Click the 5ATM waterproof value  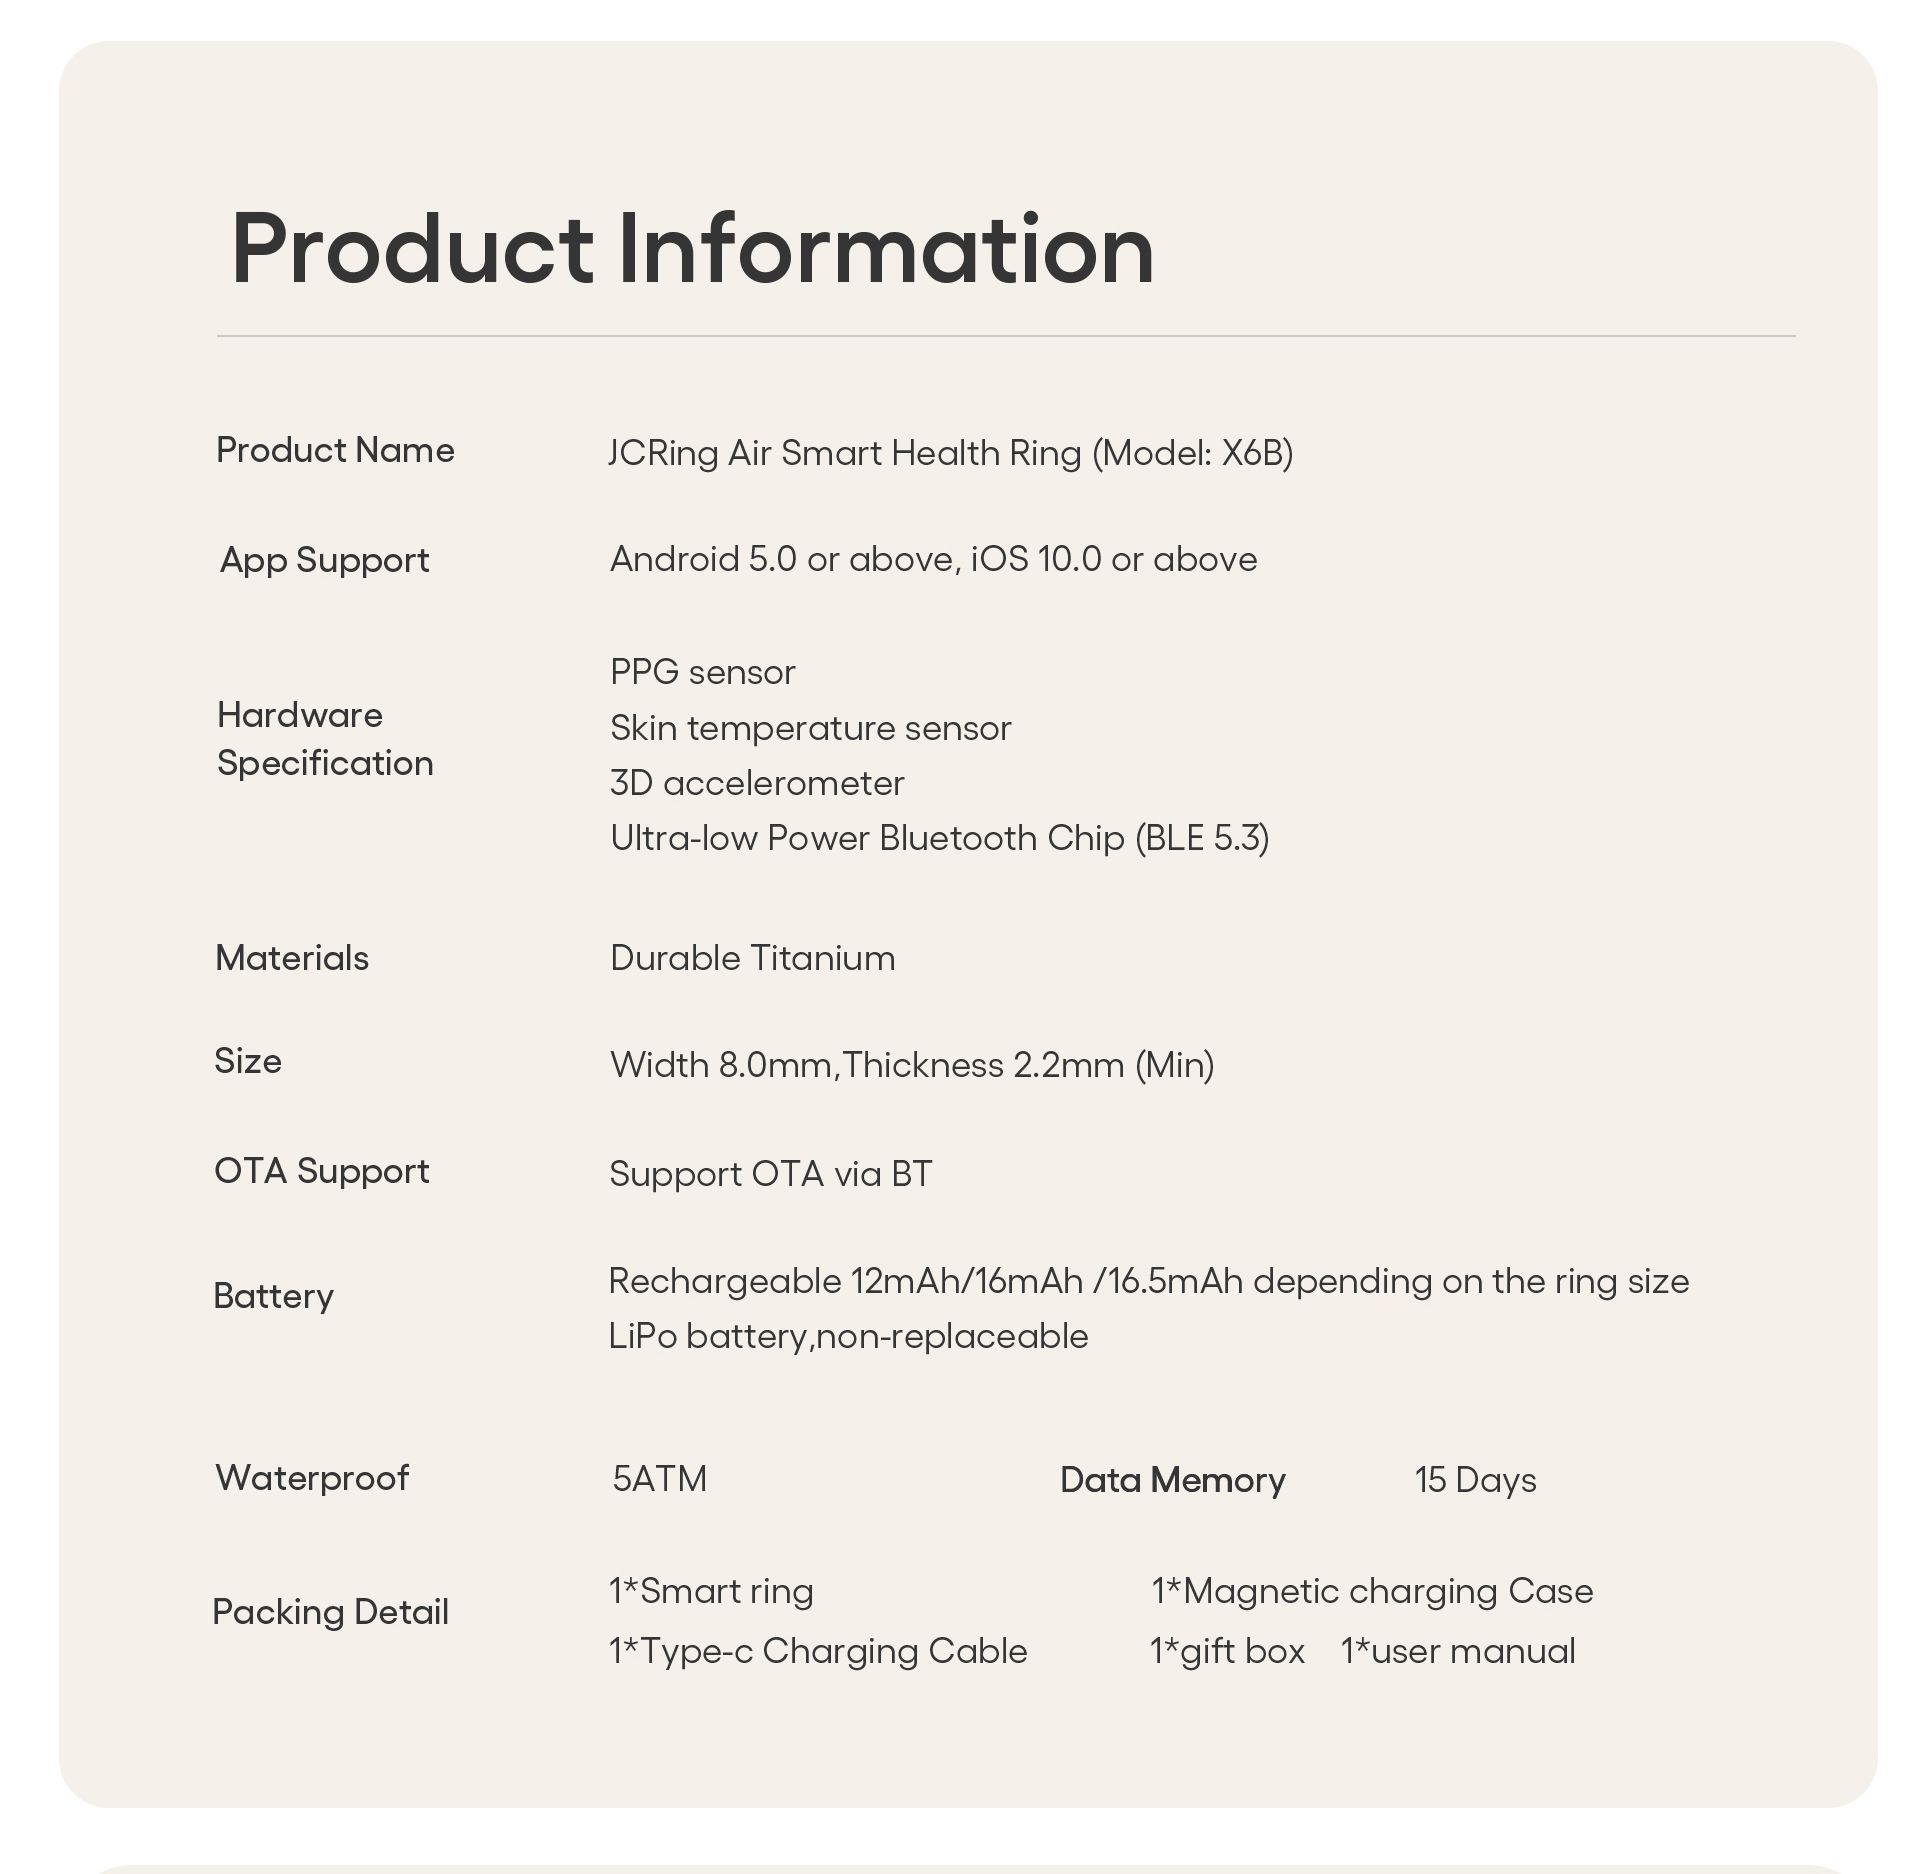659,1479
